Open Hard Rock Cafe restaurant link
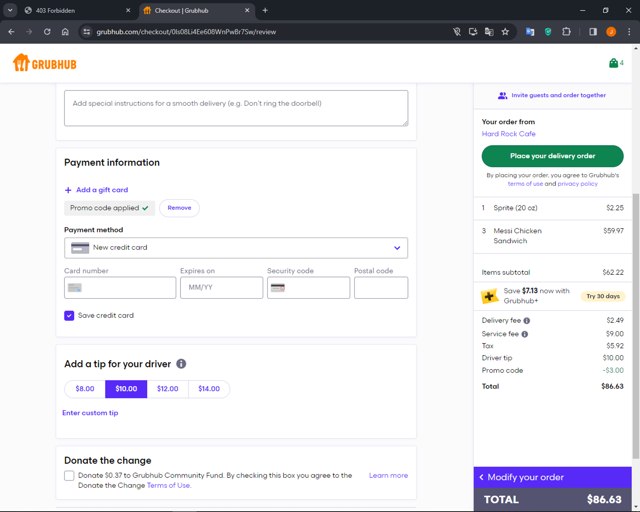The image size is (640, 512). pyautogui.click(x=508, y=134)
